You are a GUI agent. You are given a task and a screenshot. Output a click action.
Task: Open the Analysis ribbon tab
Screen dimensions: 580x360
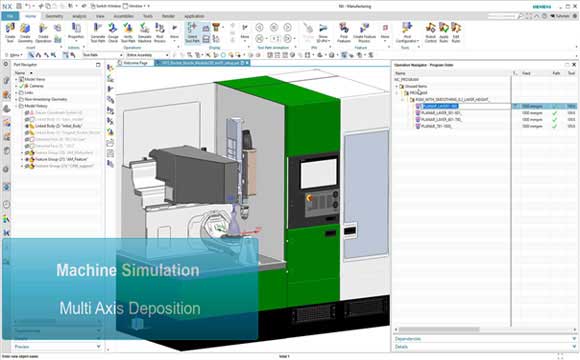click(79, 16)
